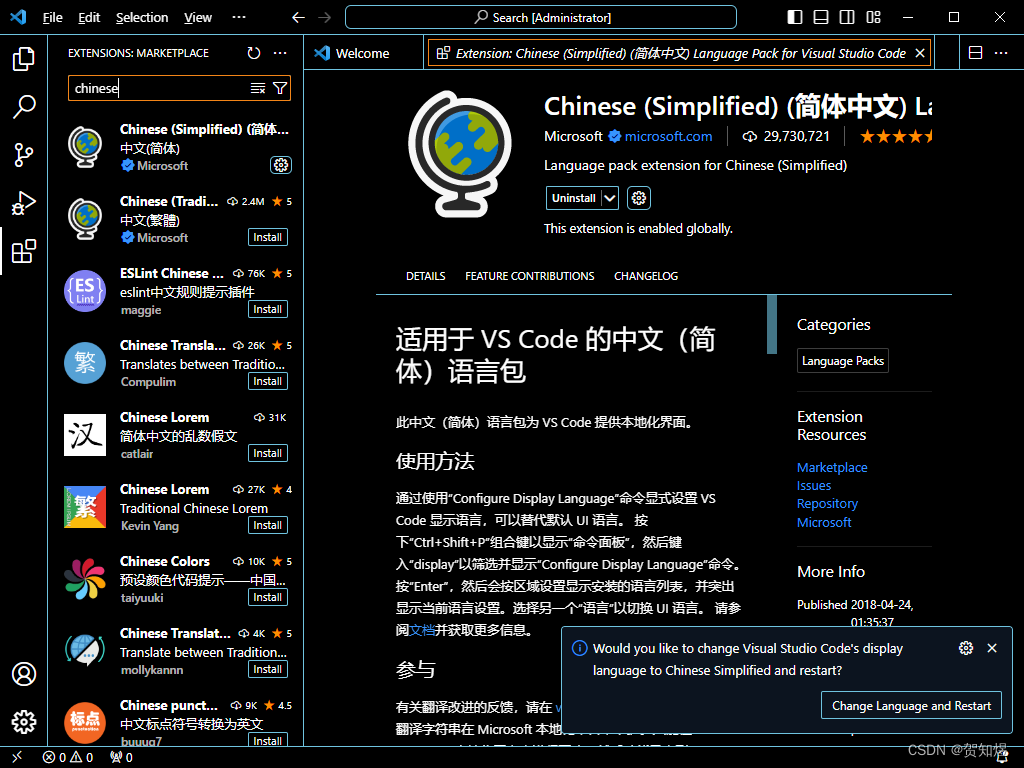Install ESLint Chinese rules extension

coord(268,309)
